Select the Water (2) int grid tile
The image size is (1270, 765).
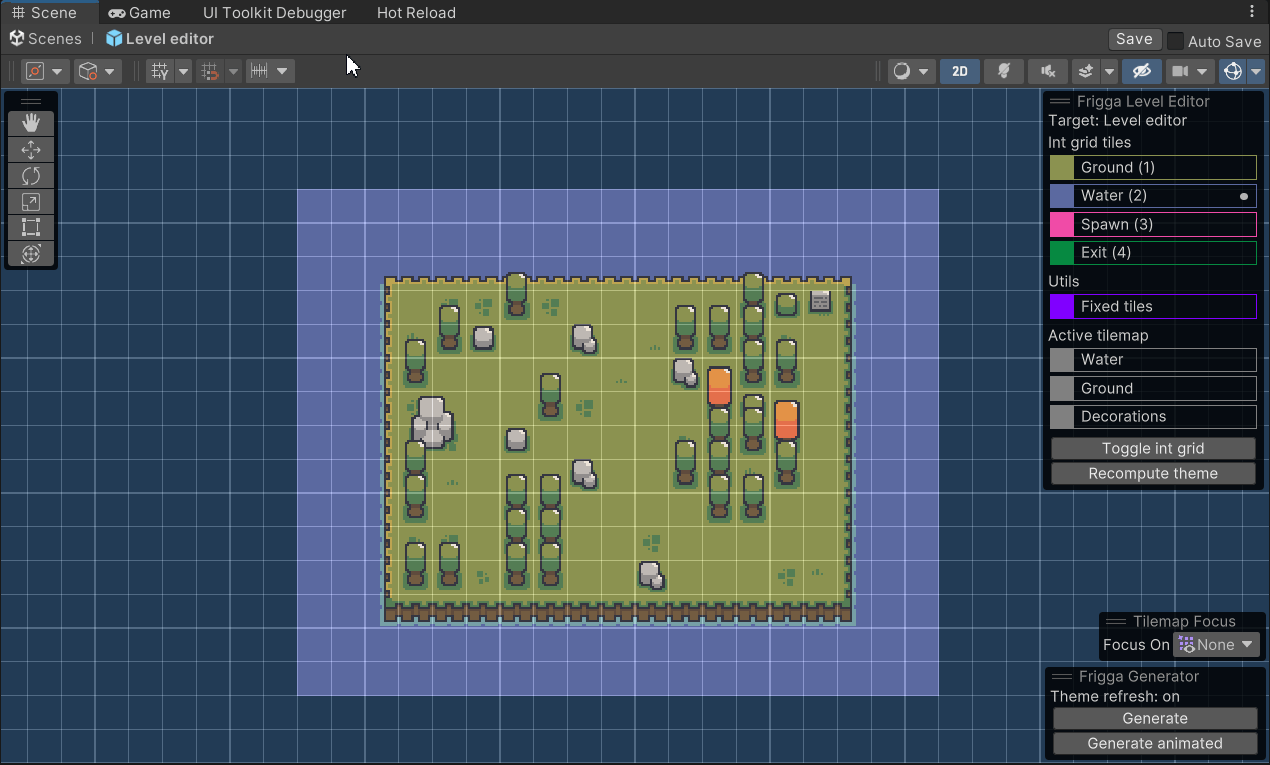coord(1153,196)
